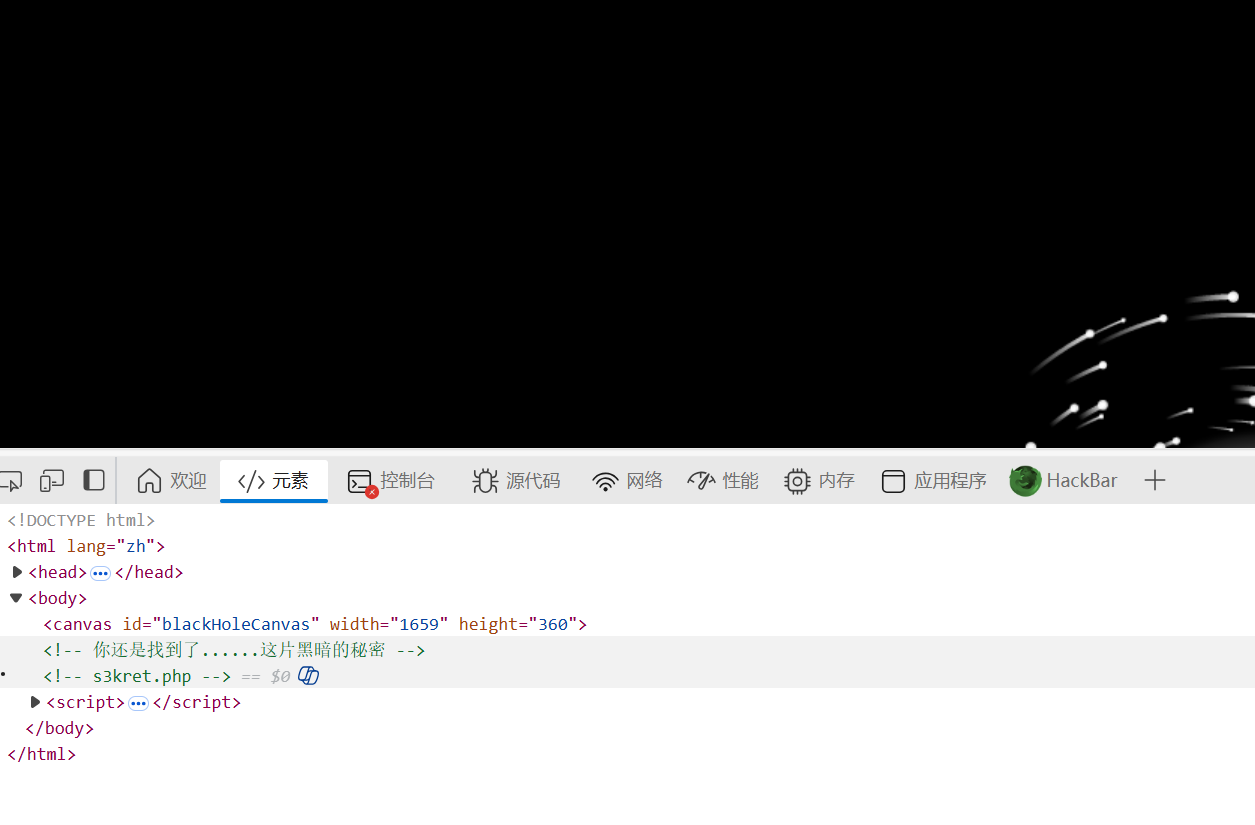Open the 源代码 (Sources) bug icon tab
1255x825 pixels.
(x=516, y=481)
